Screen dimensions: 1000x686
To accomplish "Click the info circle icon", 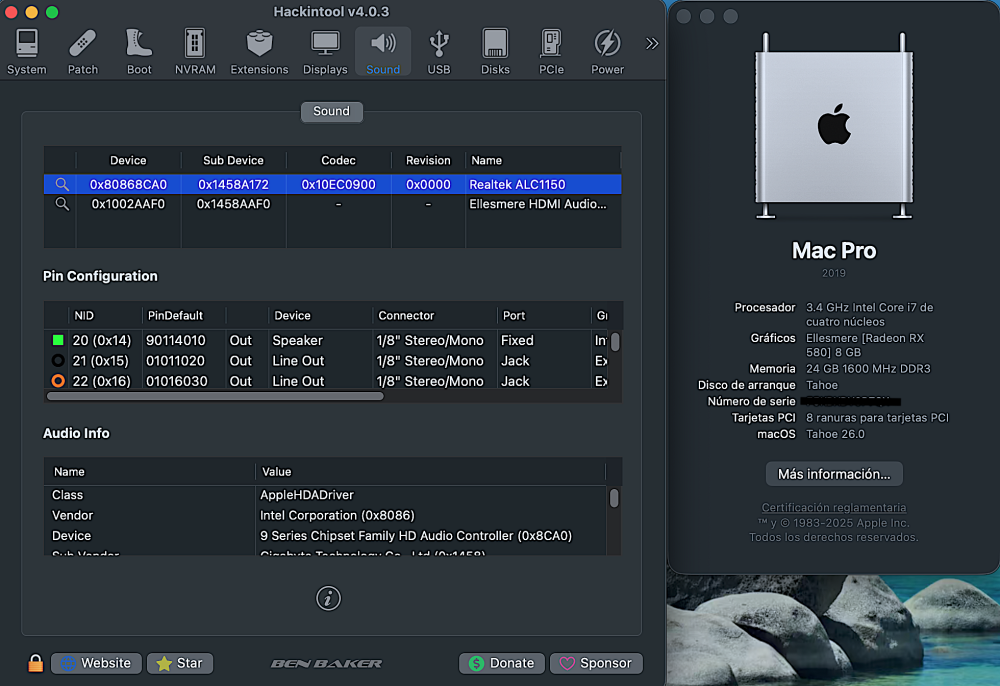I will [x=328, y=598].
